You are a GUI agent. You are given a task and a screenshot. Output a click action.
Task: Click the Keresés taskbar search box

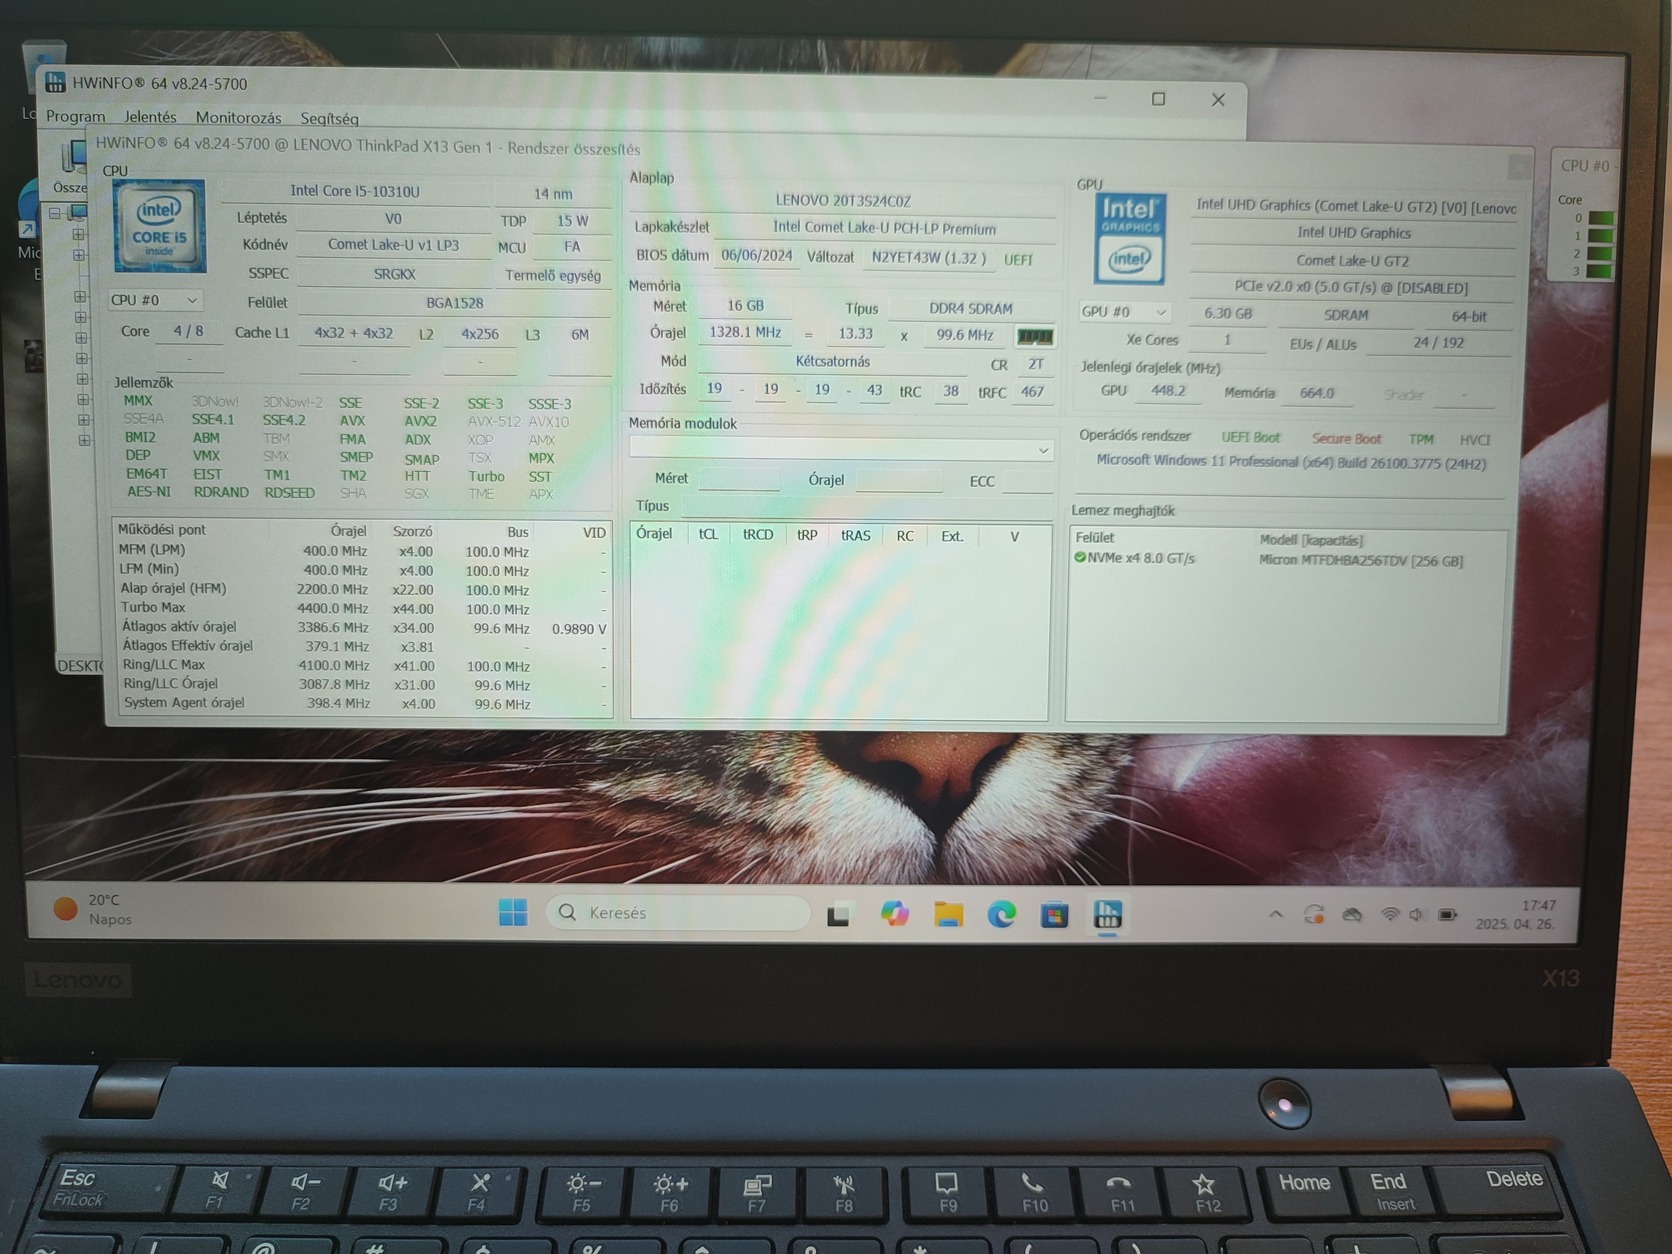tap(678, 912)
